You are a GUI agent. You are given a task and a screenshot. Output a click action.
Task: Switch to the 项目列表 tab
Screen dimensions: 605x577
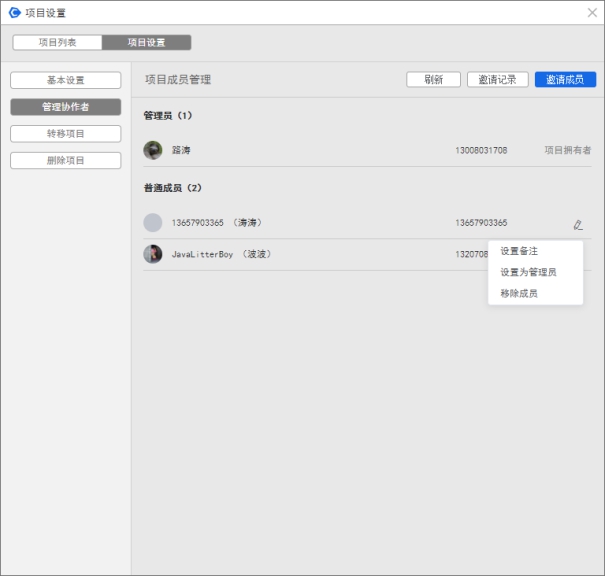click(57, 43)
